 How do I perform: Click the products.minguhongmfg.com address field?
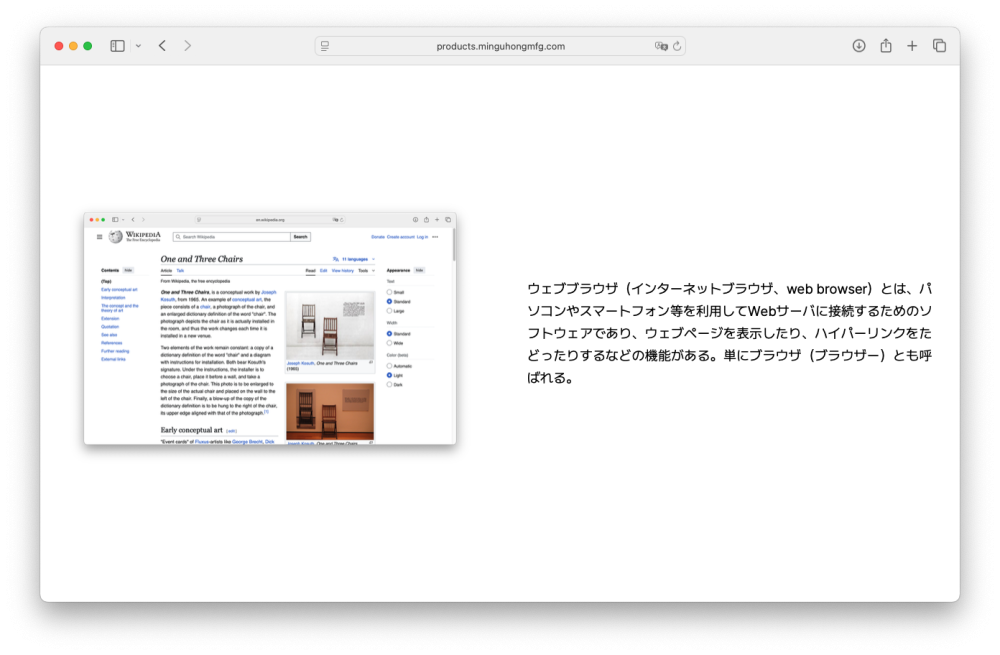[501, 46]
